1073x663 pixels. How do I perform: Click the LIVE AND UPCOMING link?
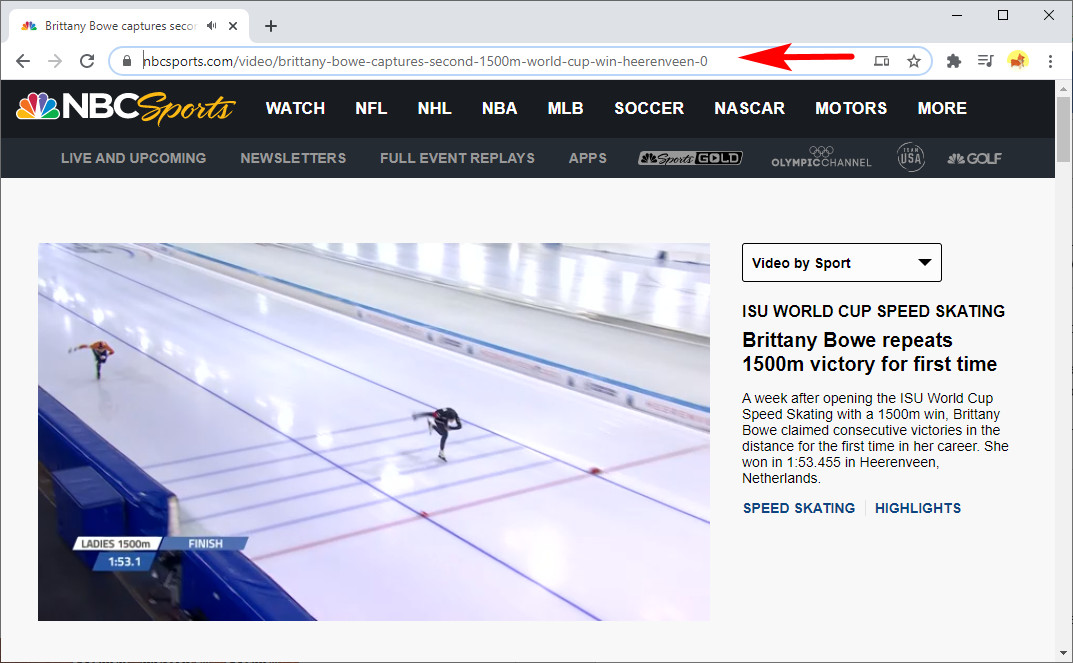(x=133, y=158)
